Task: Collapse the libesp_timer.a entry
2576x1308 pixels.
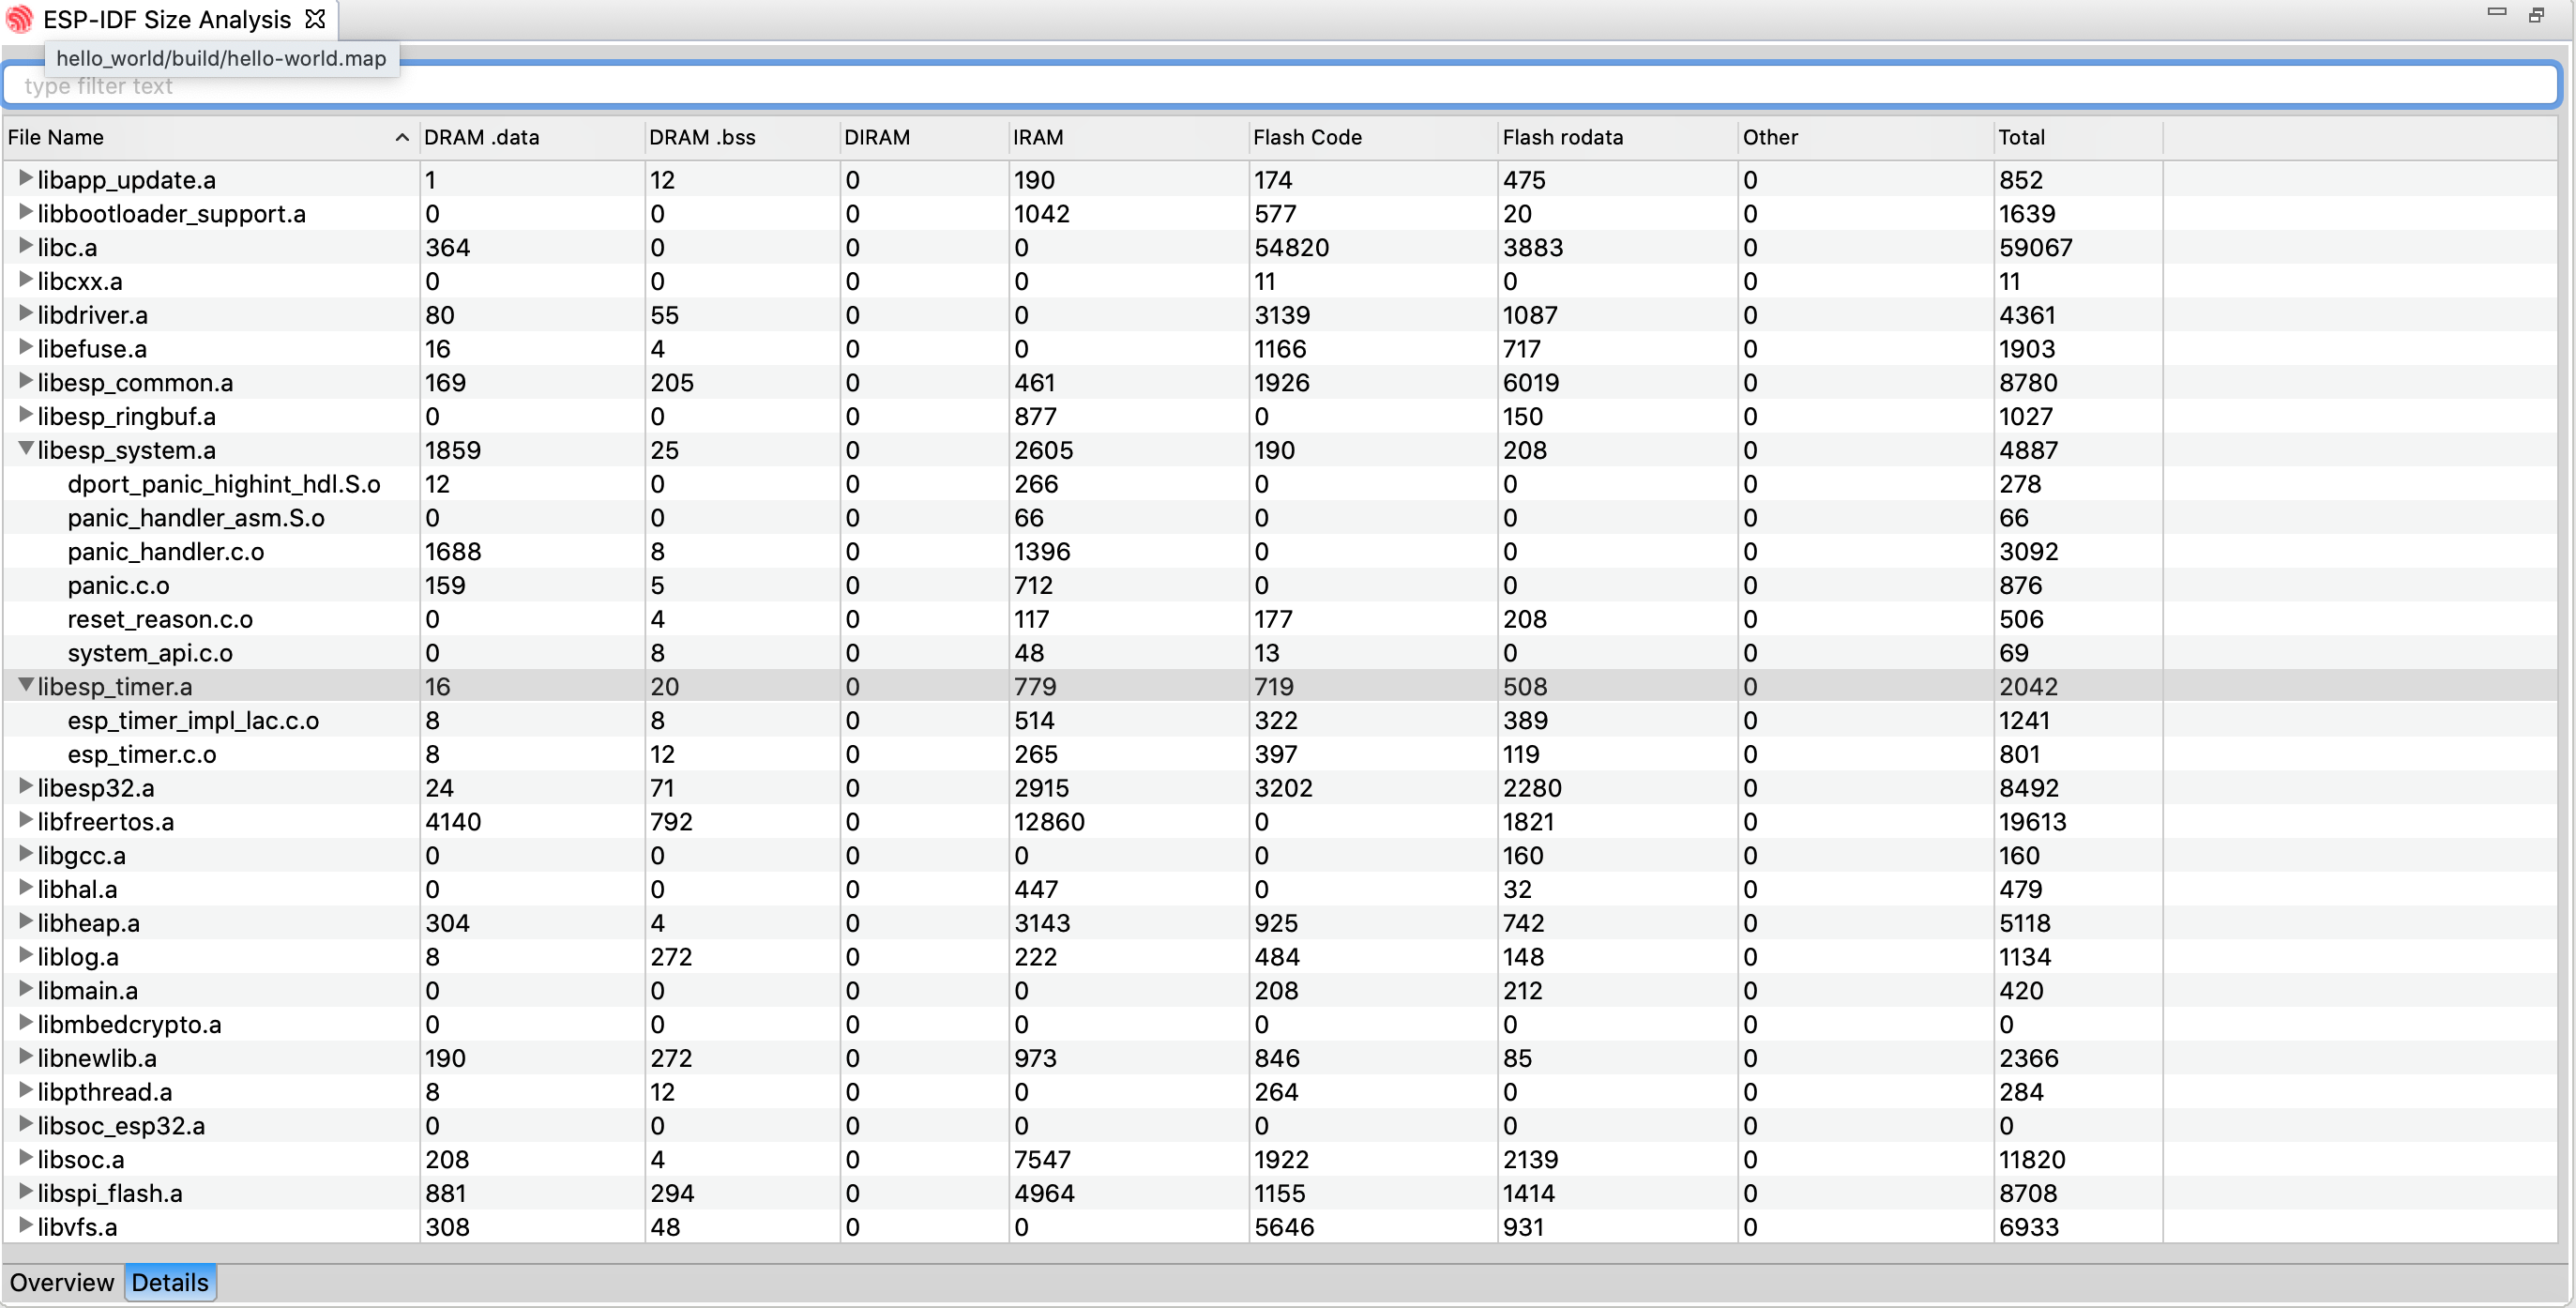Action: (x=26, y=685)
